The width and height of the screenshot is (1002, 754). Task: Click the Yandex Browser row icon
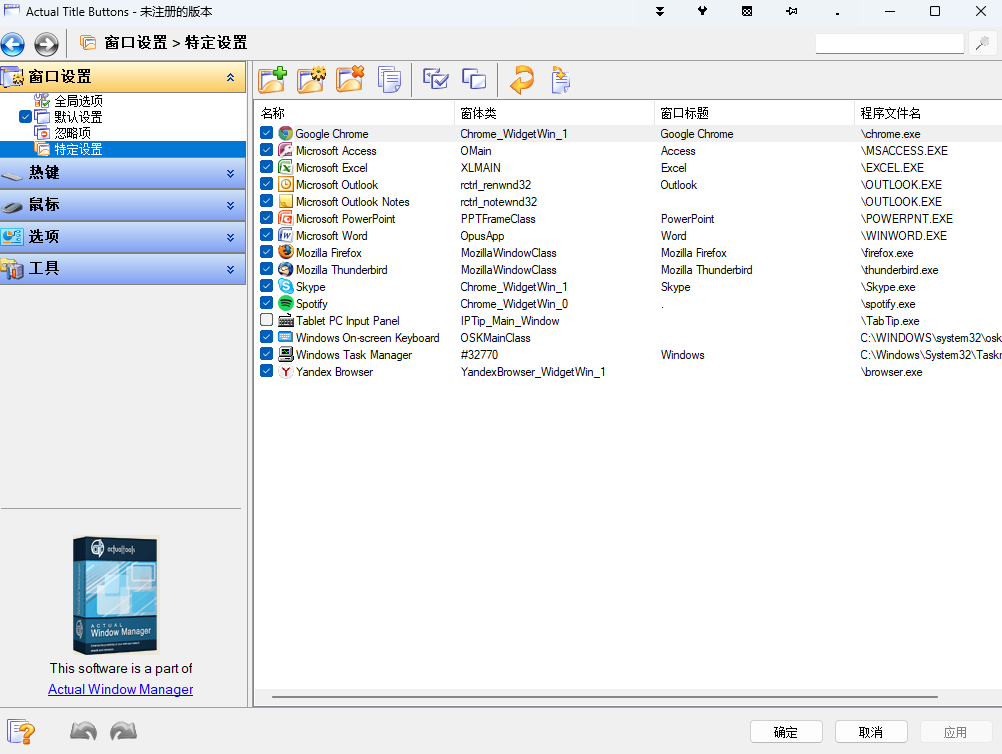coord(286,371)
